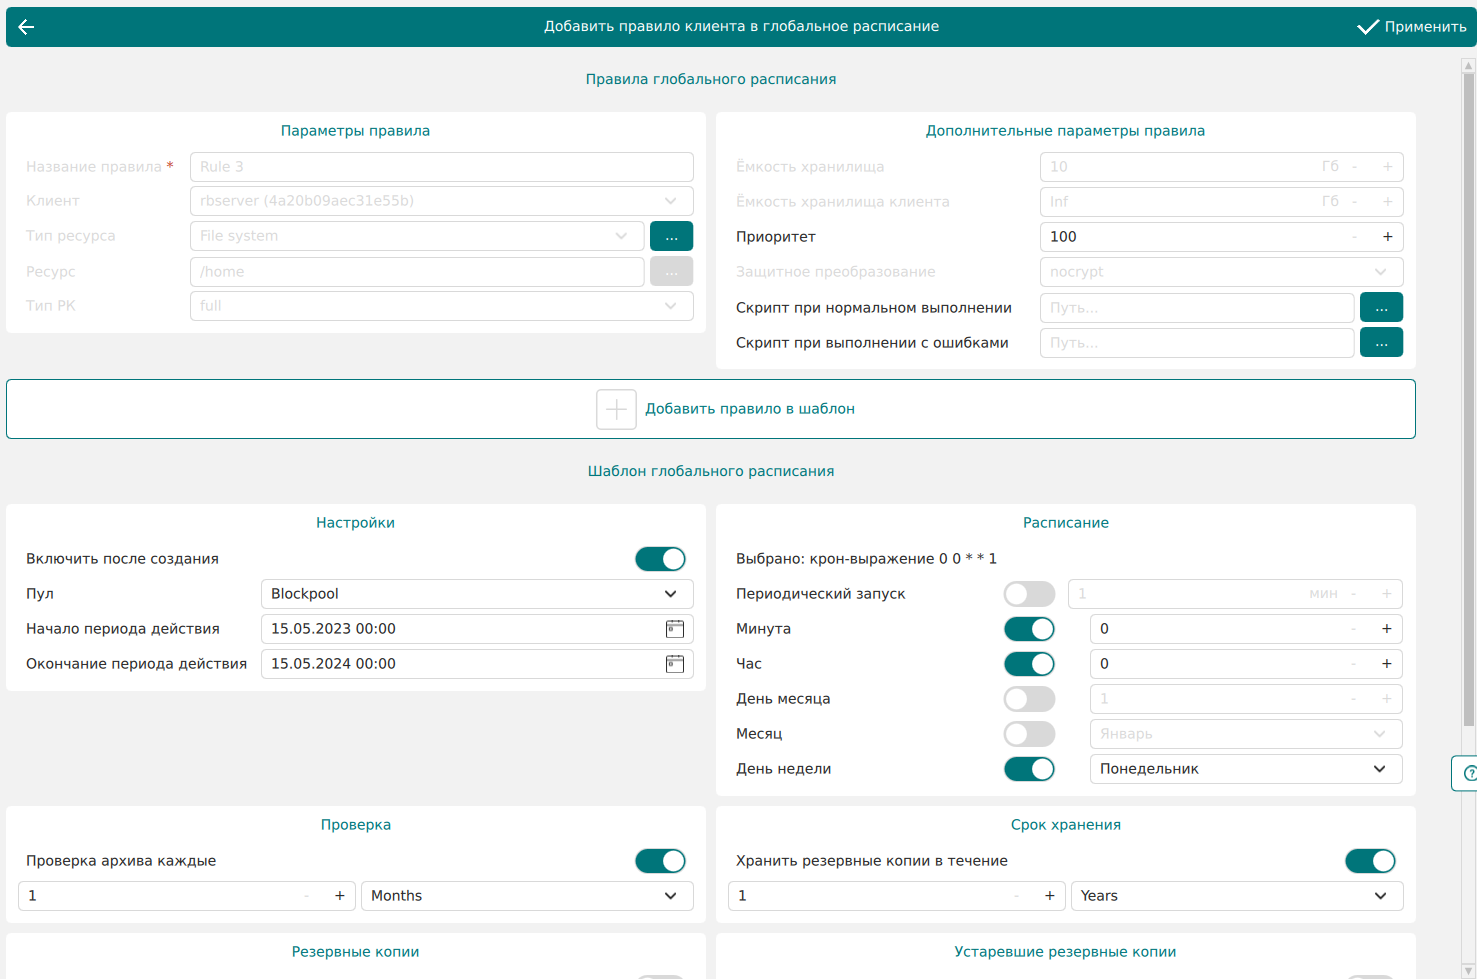
Task: Disable the enable-after-creation switch
Action: click(660, 559)
